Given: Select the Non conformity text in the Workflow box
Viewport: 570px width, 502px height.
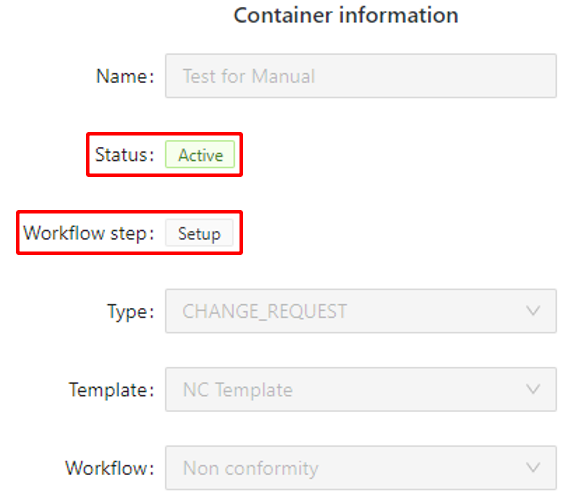Looking at the screenshot, I should (251, 468).
